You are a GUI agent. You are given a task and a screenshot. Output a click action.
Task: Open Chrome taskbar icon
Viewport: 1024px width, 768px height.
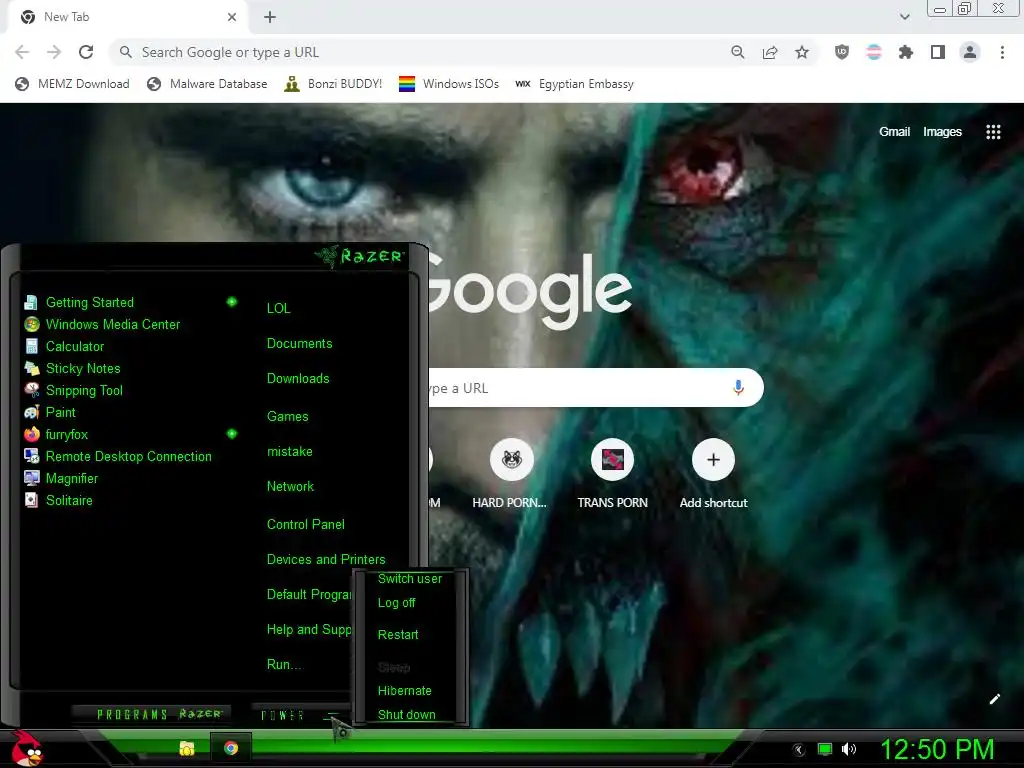231,748
